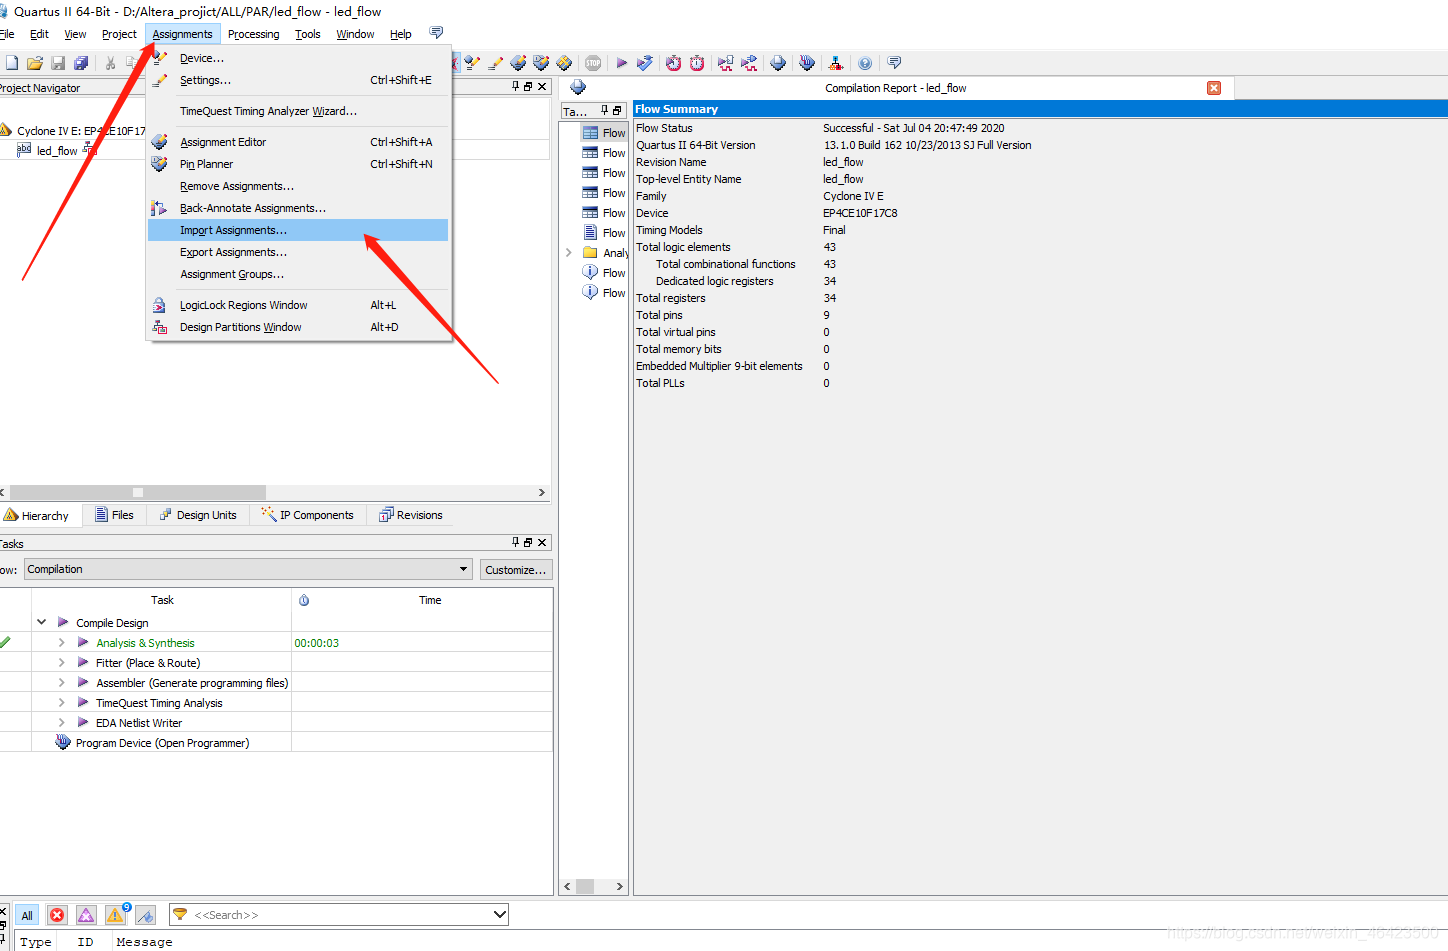This screenshot has height=951, width=1448.
Task: Open Design Partitions Window menu entry
Action: [x=298, y=327]
